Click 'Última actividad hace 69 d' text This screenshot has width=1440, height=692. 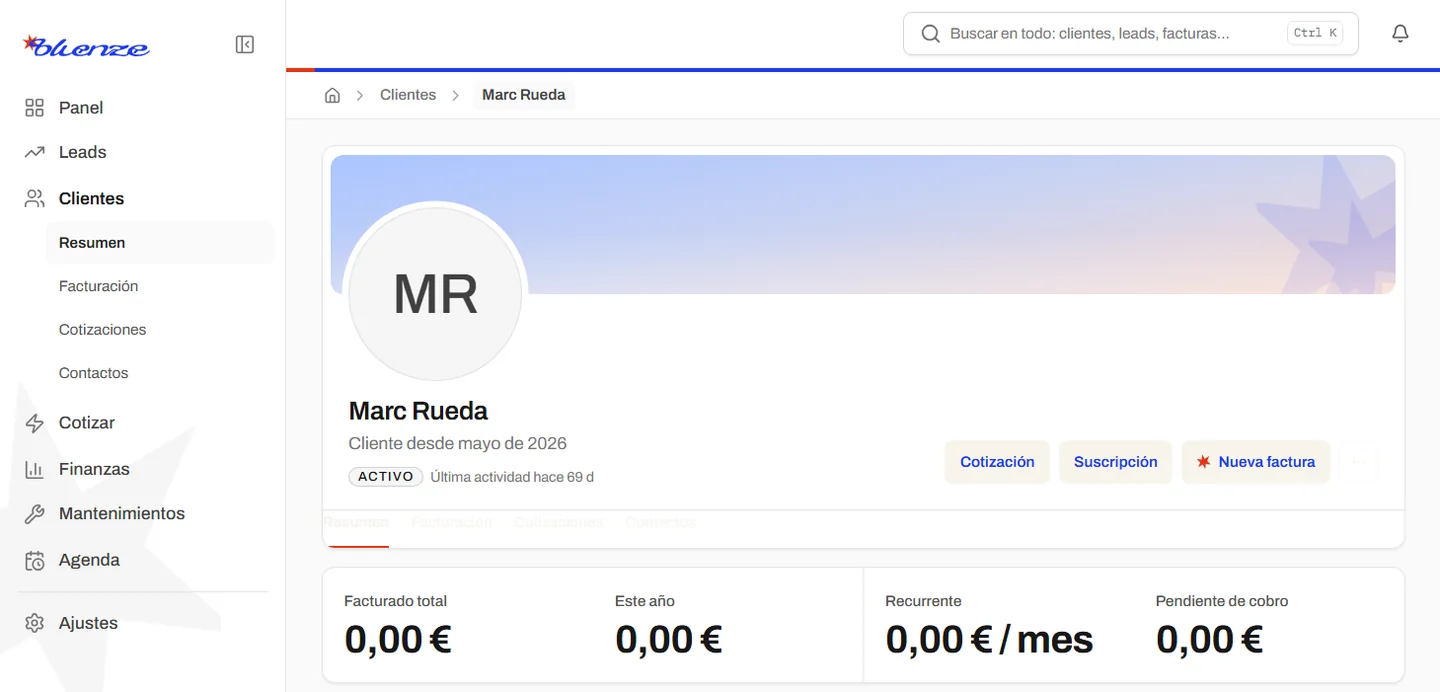[512, 477]
